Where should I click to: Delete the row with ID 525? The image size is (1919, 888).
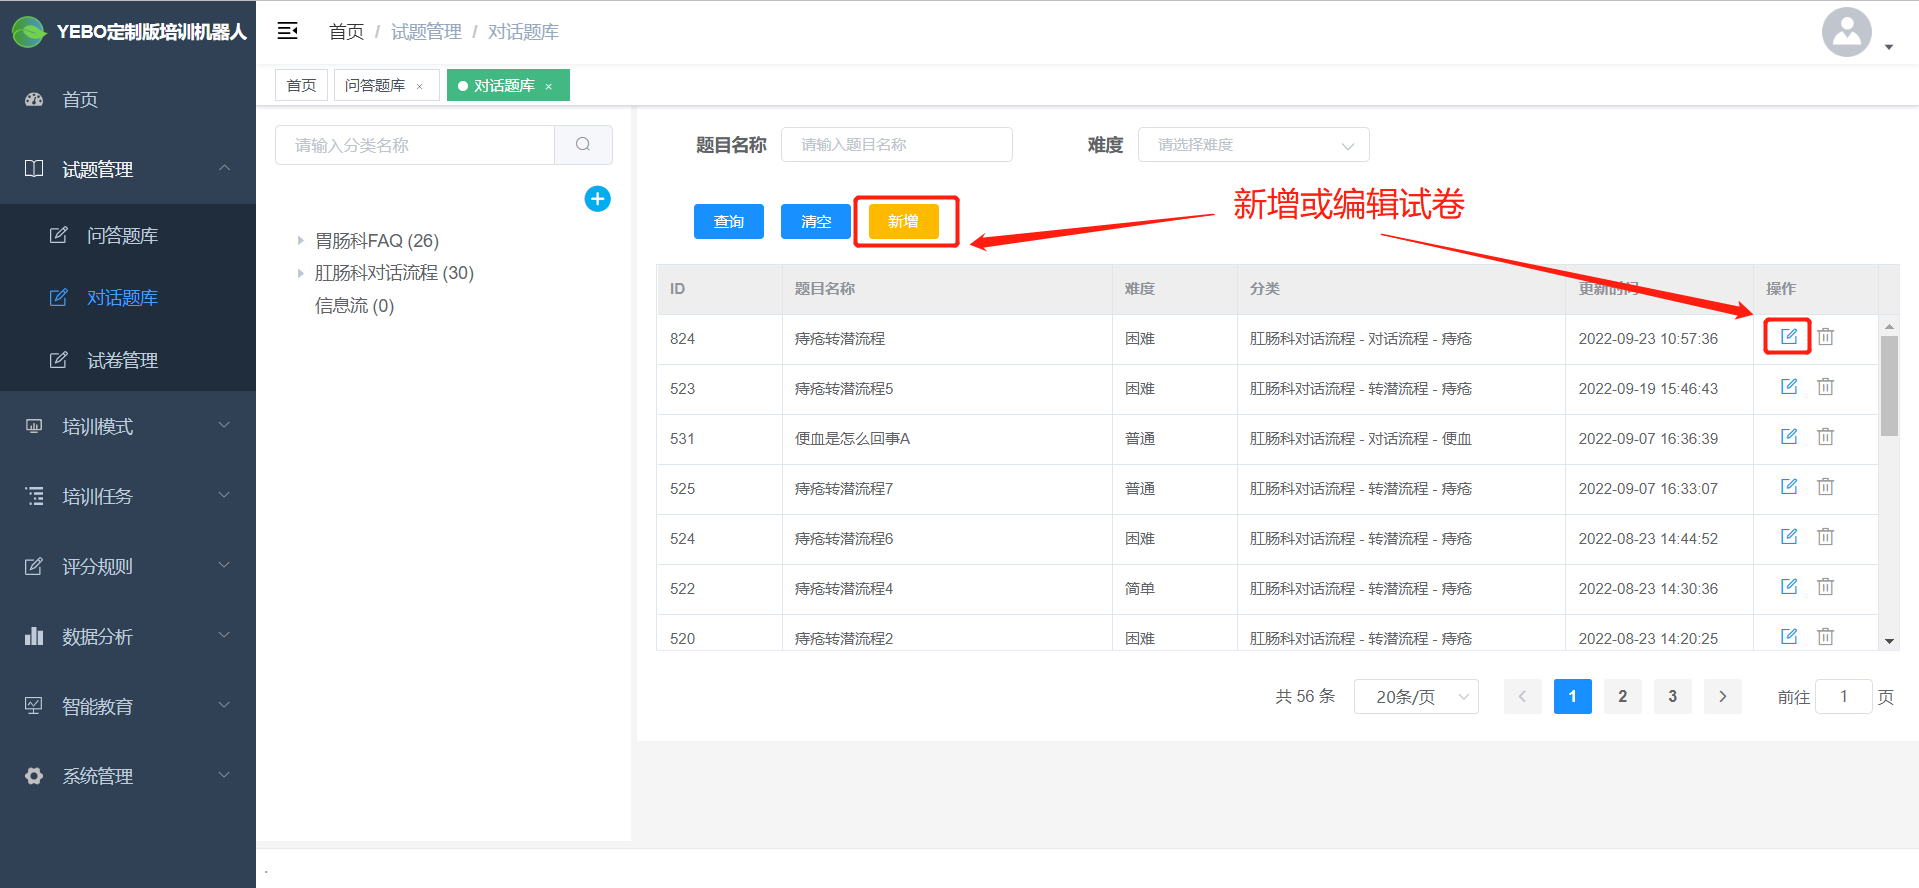(x=1825, y=486)
